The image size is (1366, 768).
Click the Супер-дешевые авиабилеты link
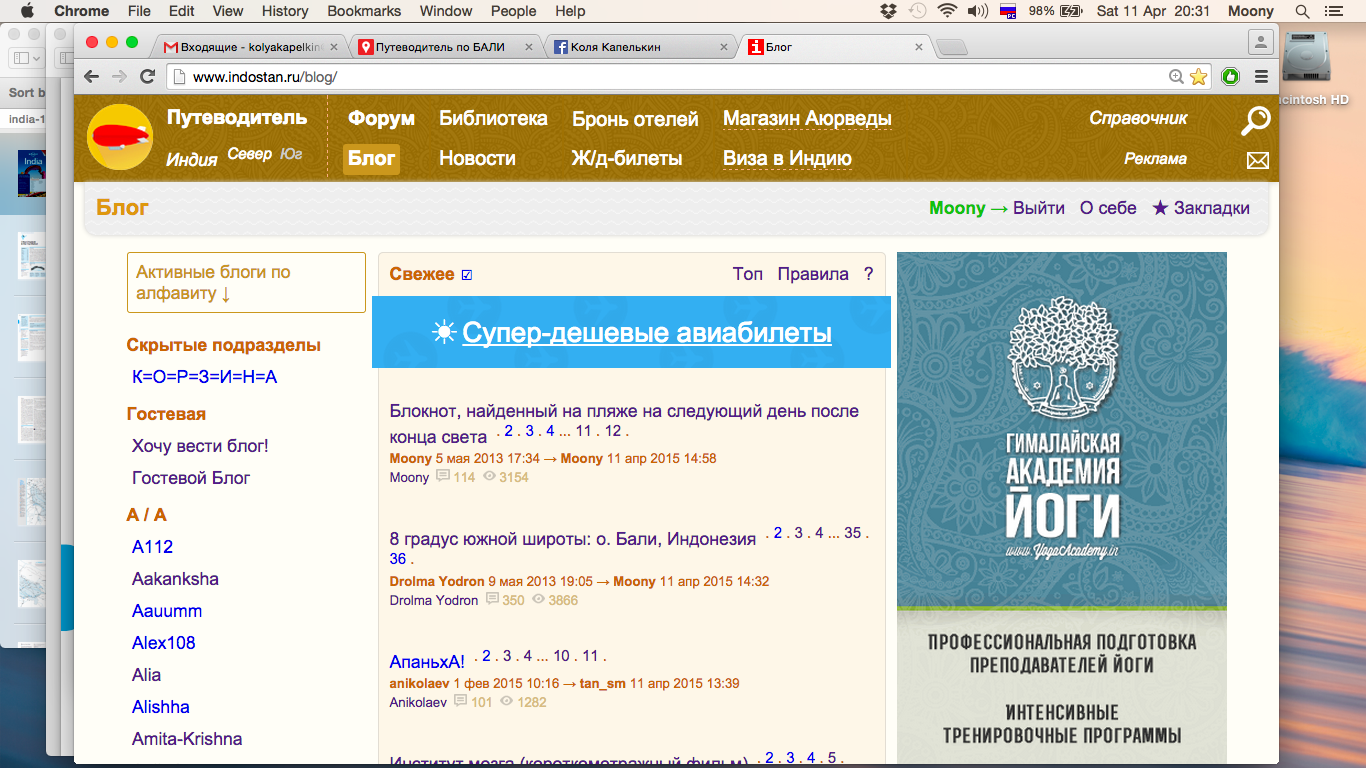646,333
